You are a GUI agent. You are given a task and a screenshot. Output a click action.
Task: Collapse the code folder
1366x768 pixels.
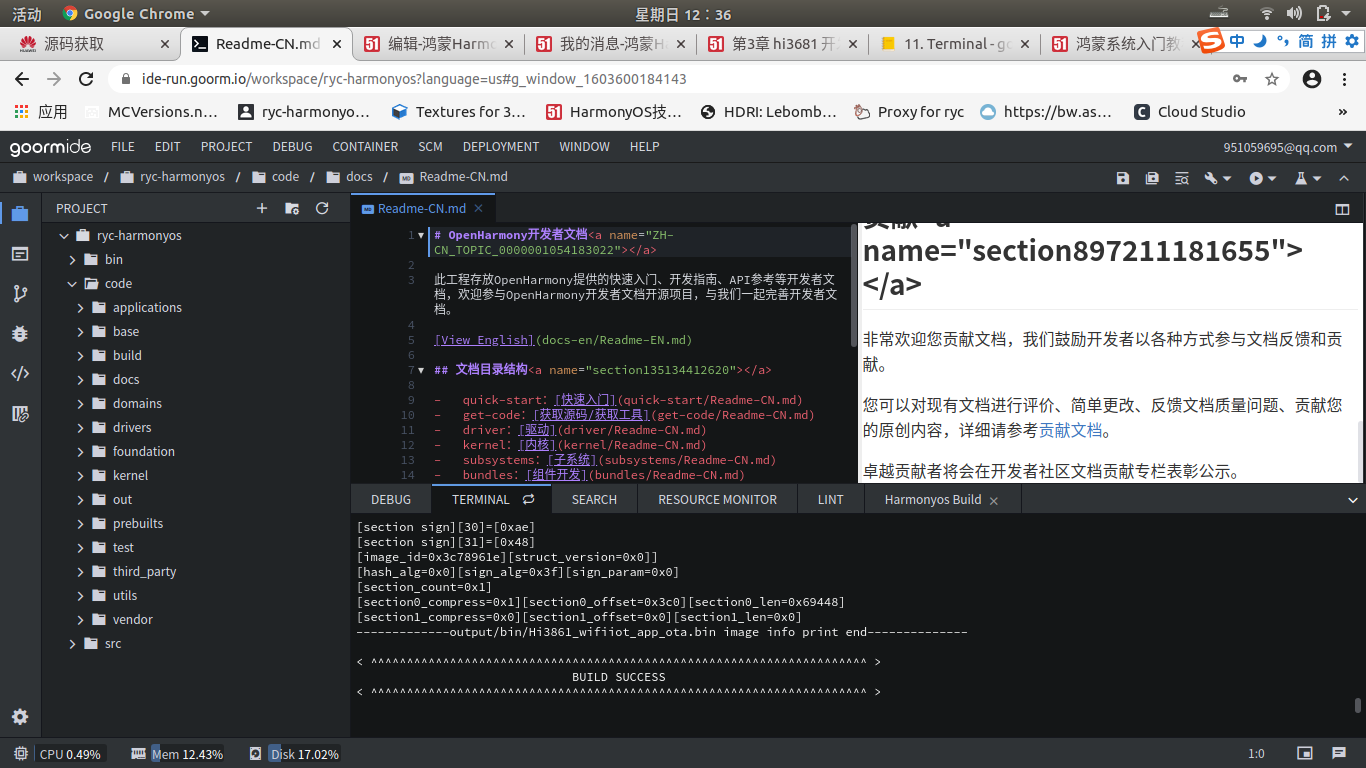[73, 283]
